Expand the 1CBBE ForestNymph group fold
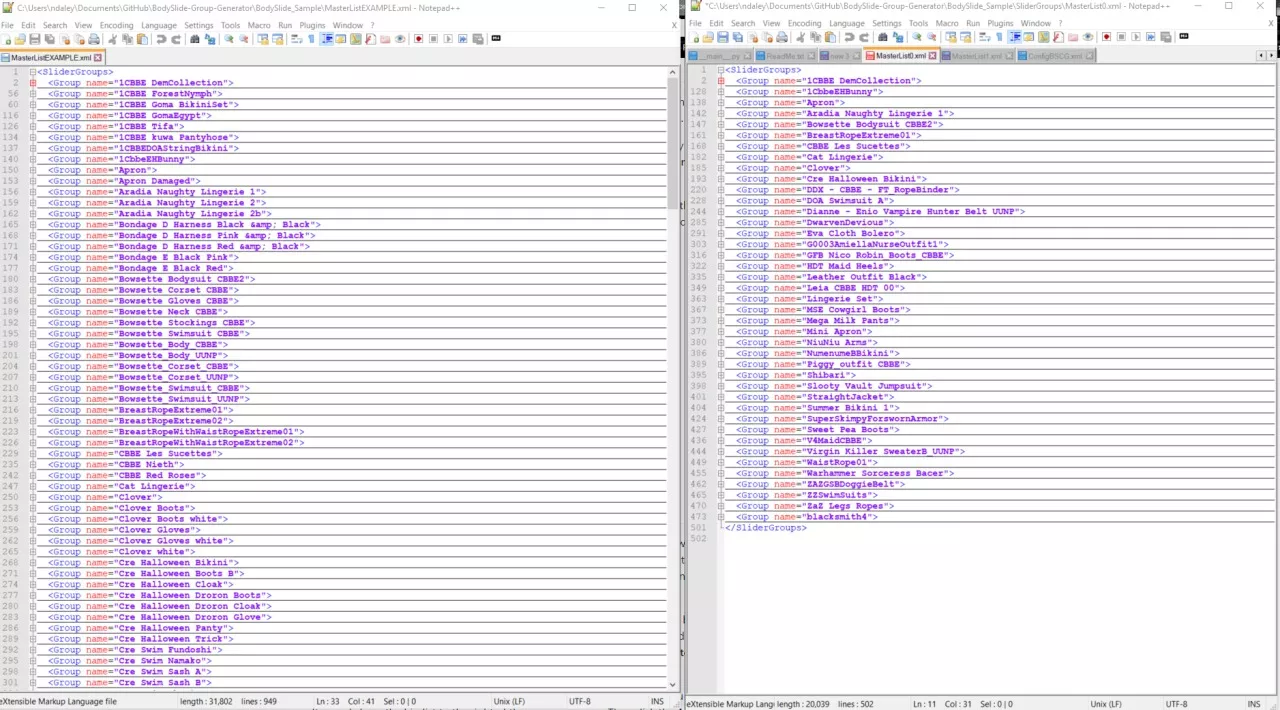 click(x=33, y=94)
